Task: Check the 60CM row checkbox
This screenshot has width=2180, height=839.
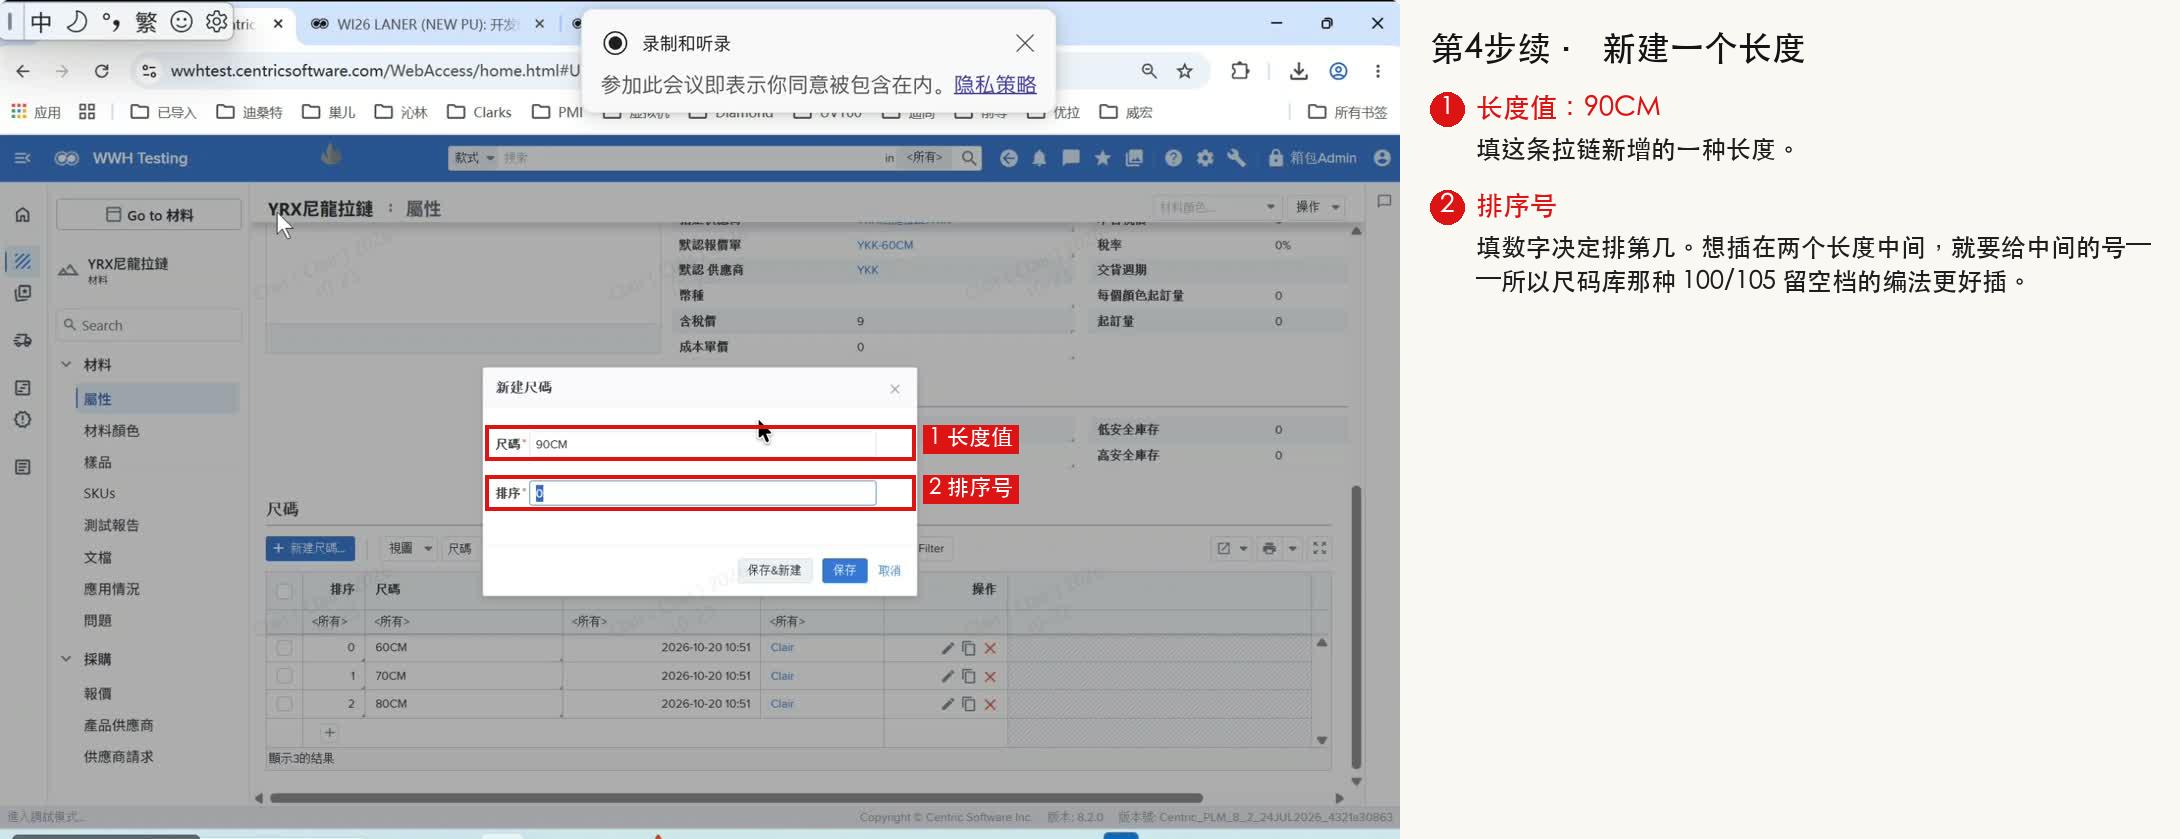Action: click(284, 648)
